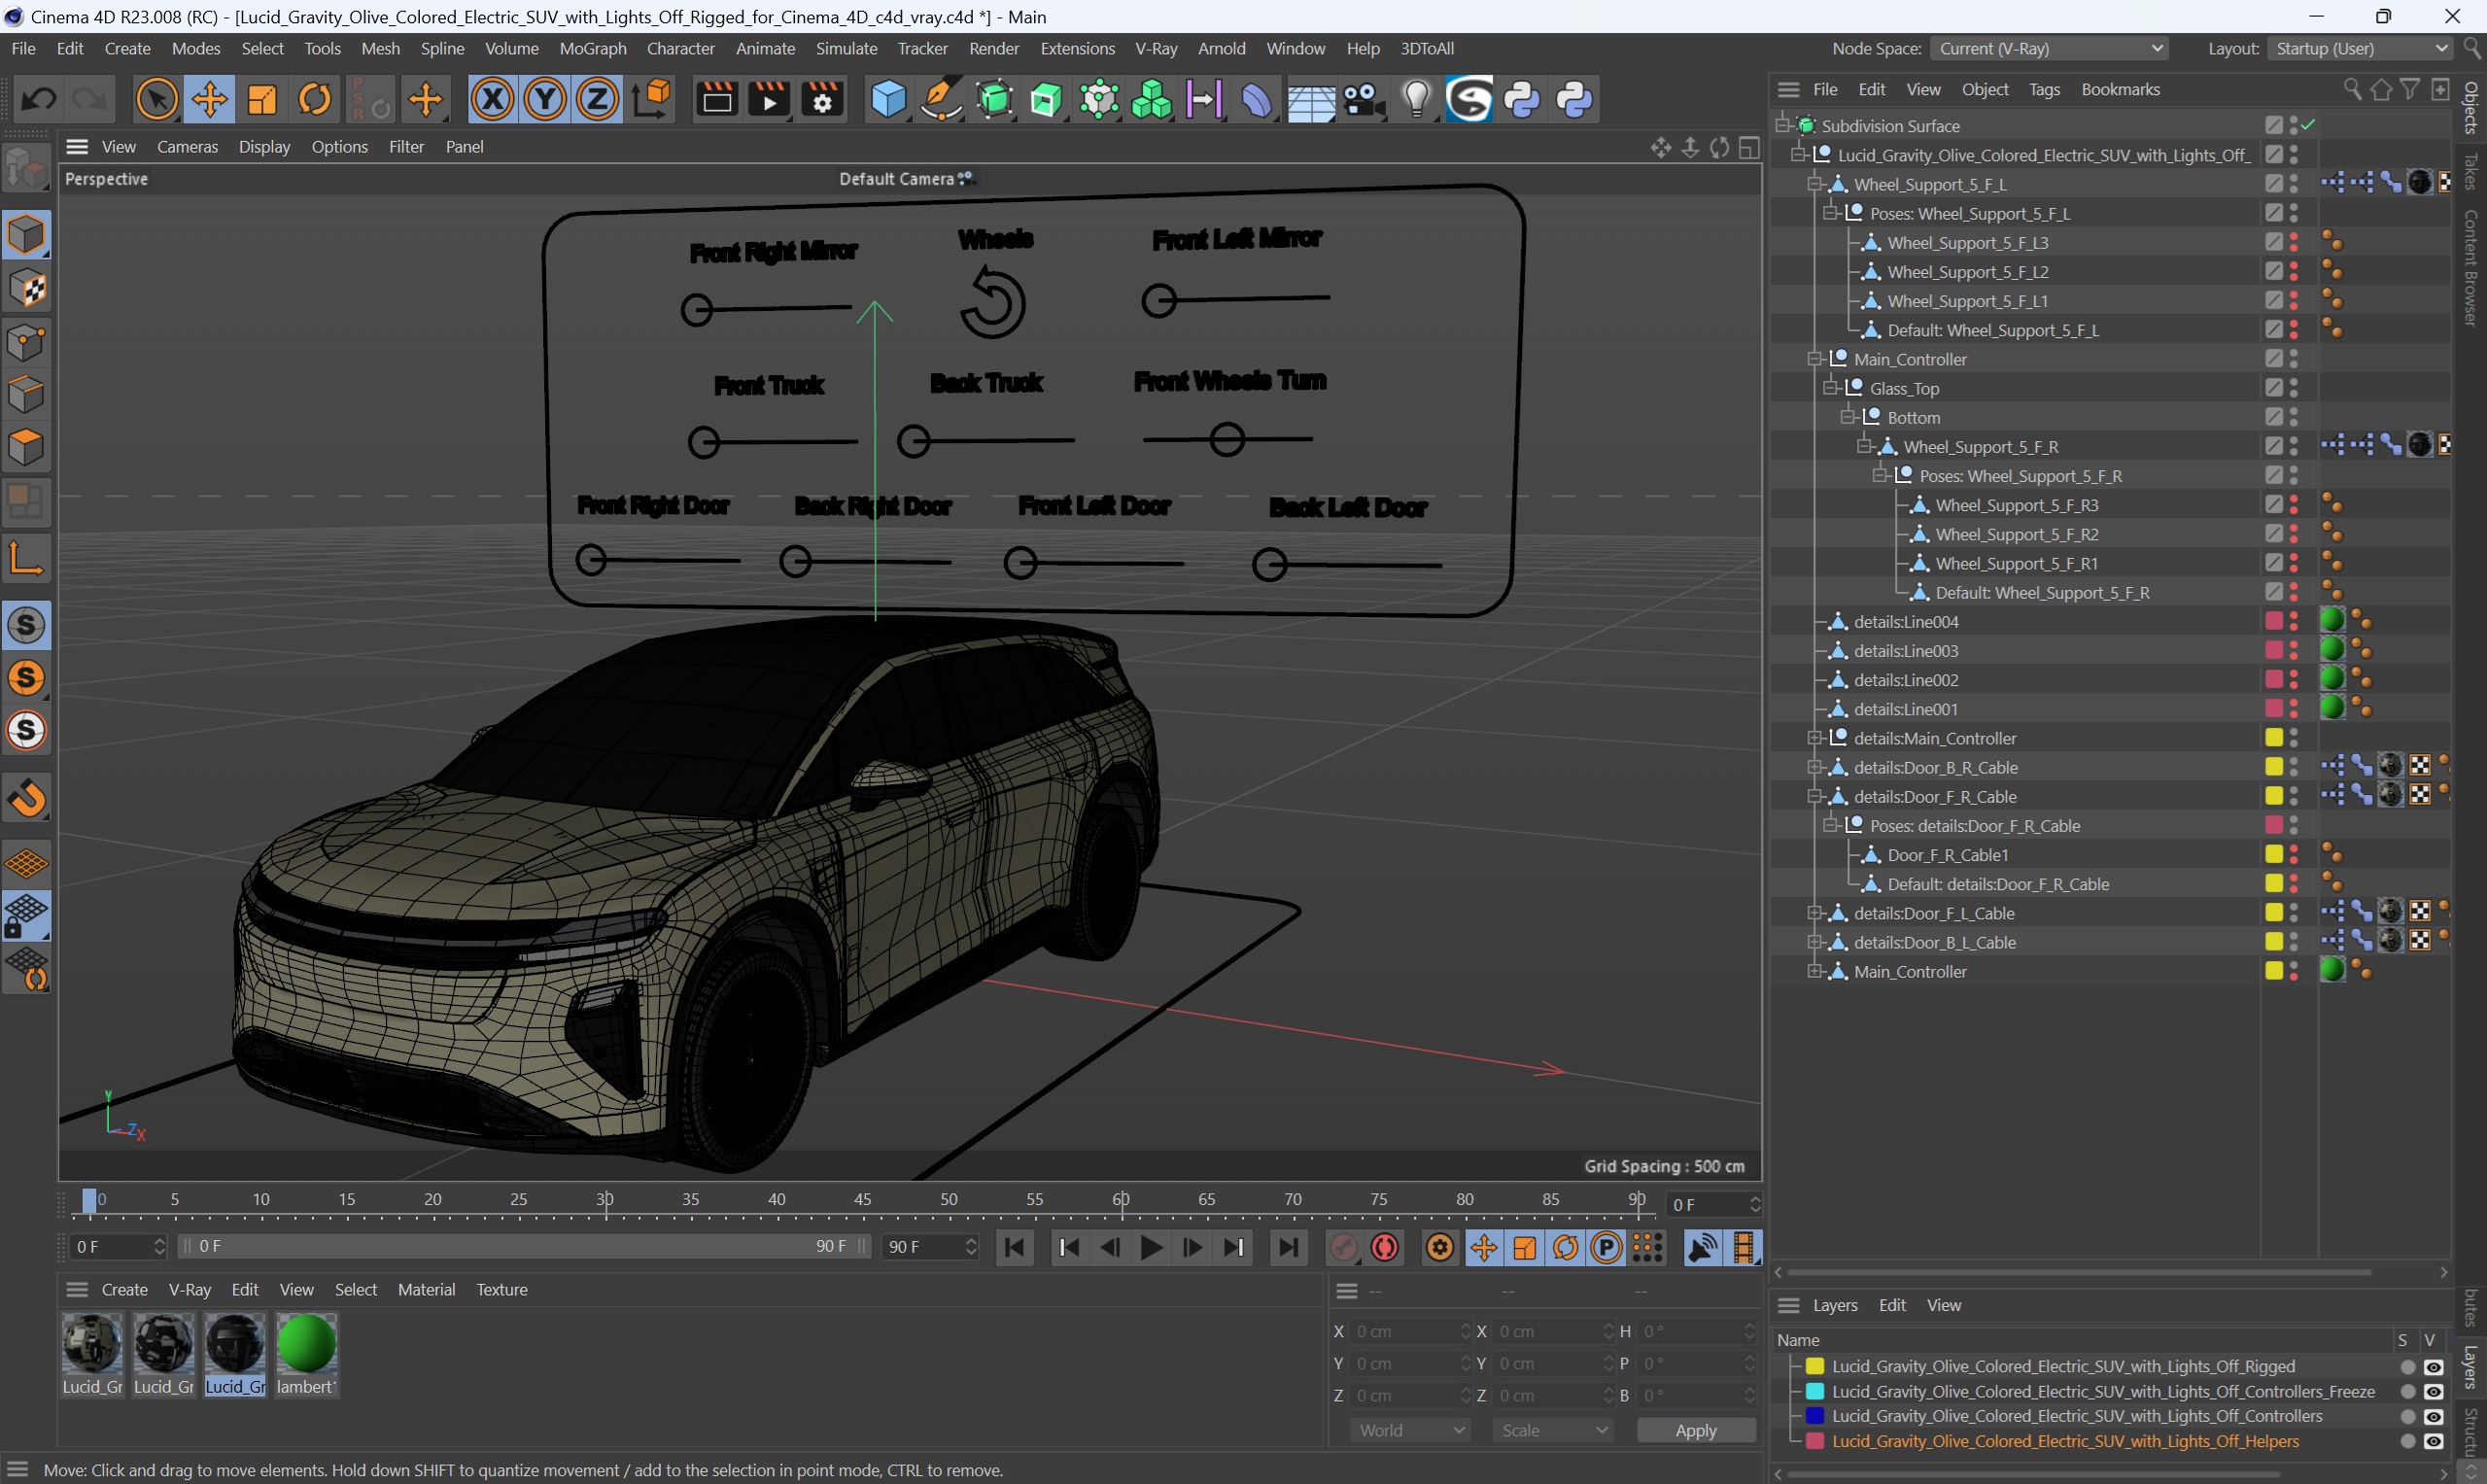Screen dimensions: 2487x1484
Task: Click the magnet Snap icon in left sidebar
Action: pyautogui.click(x=27, y=798)
